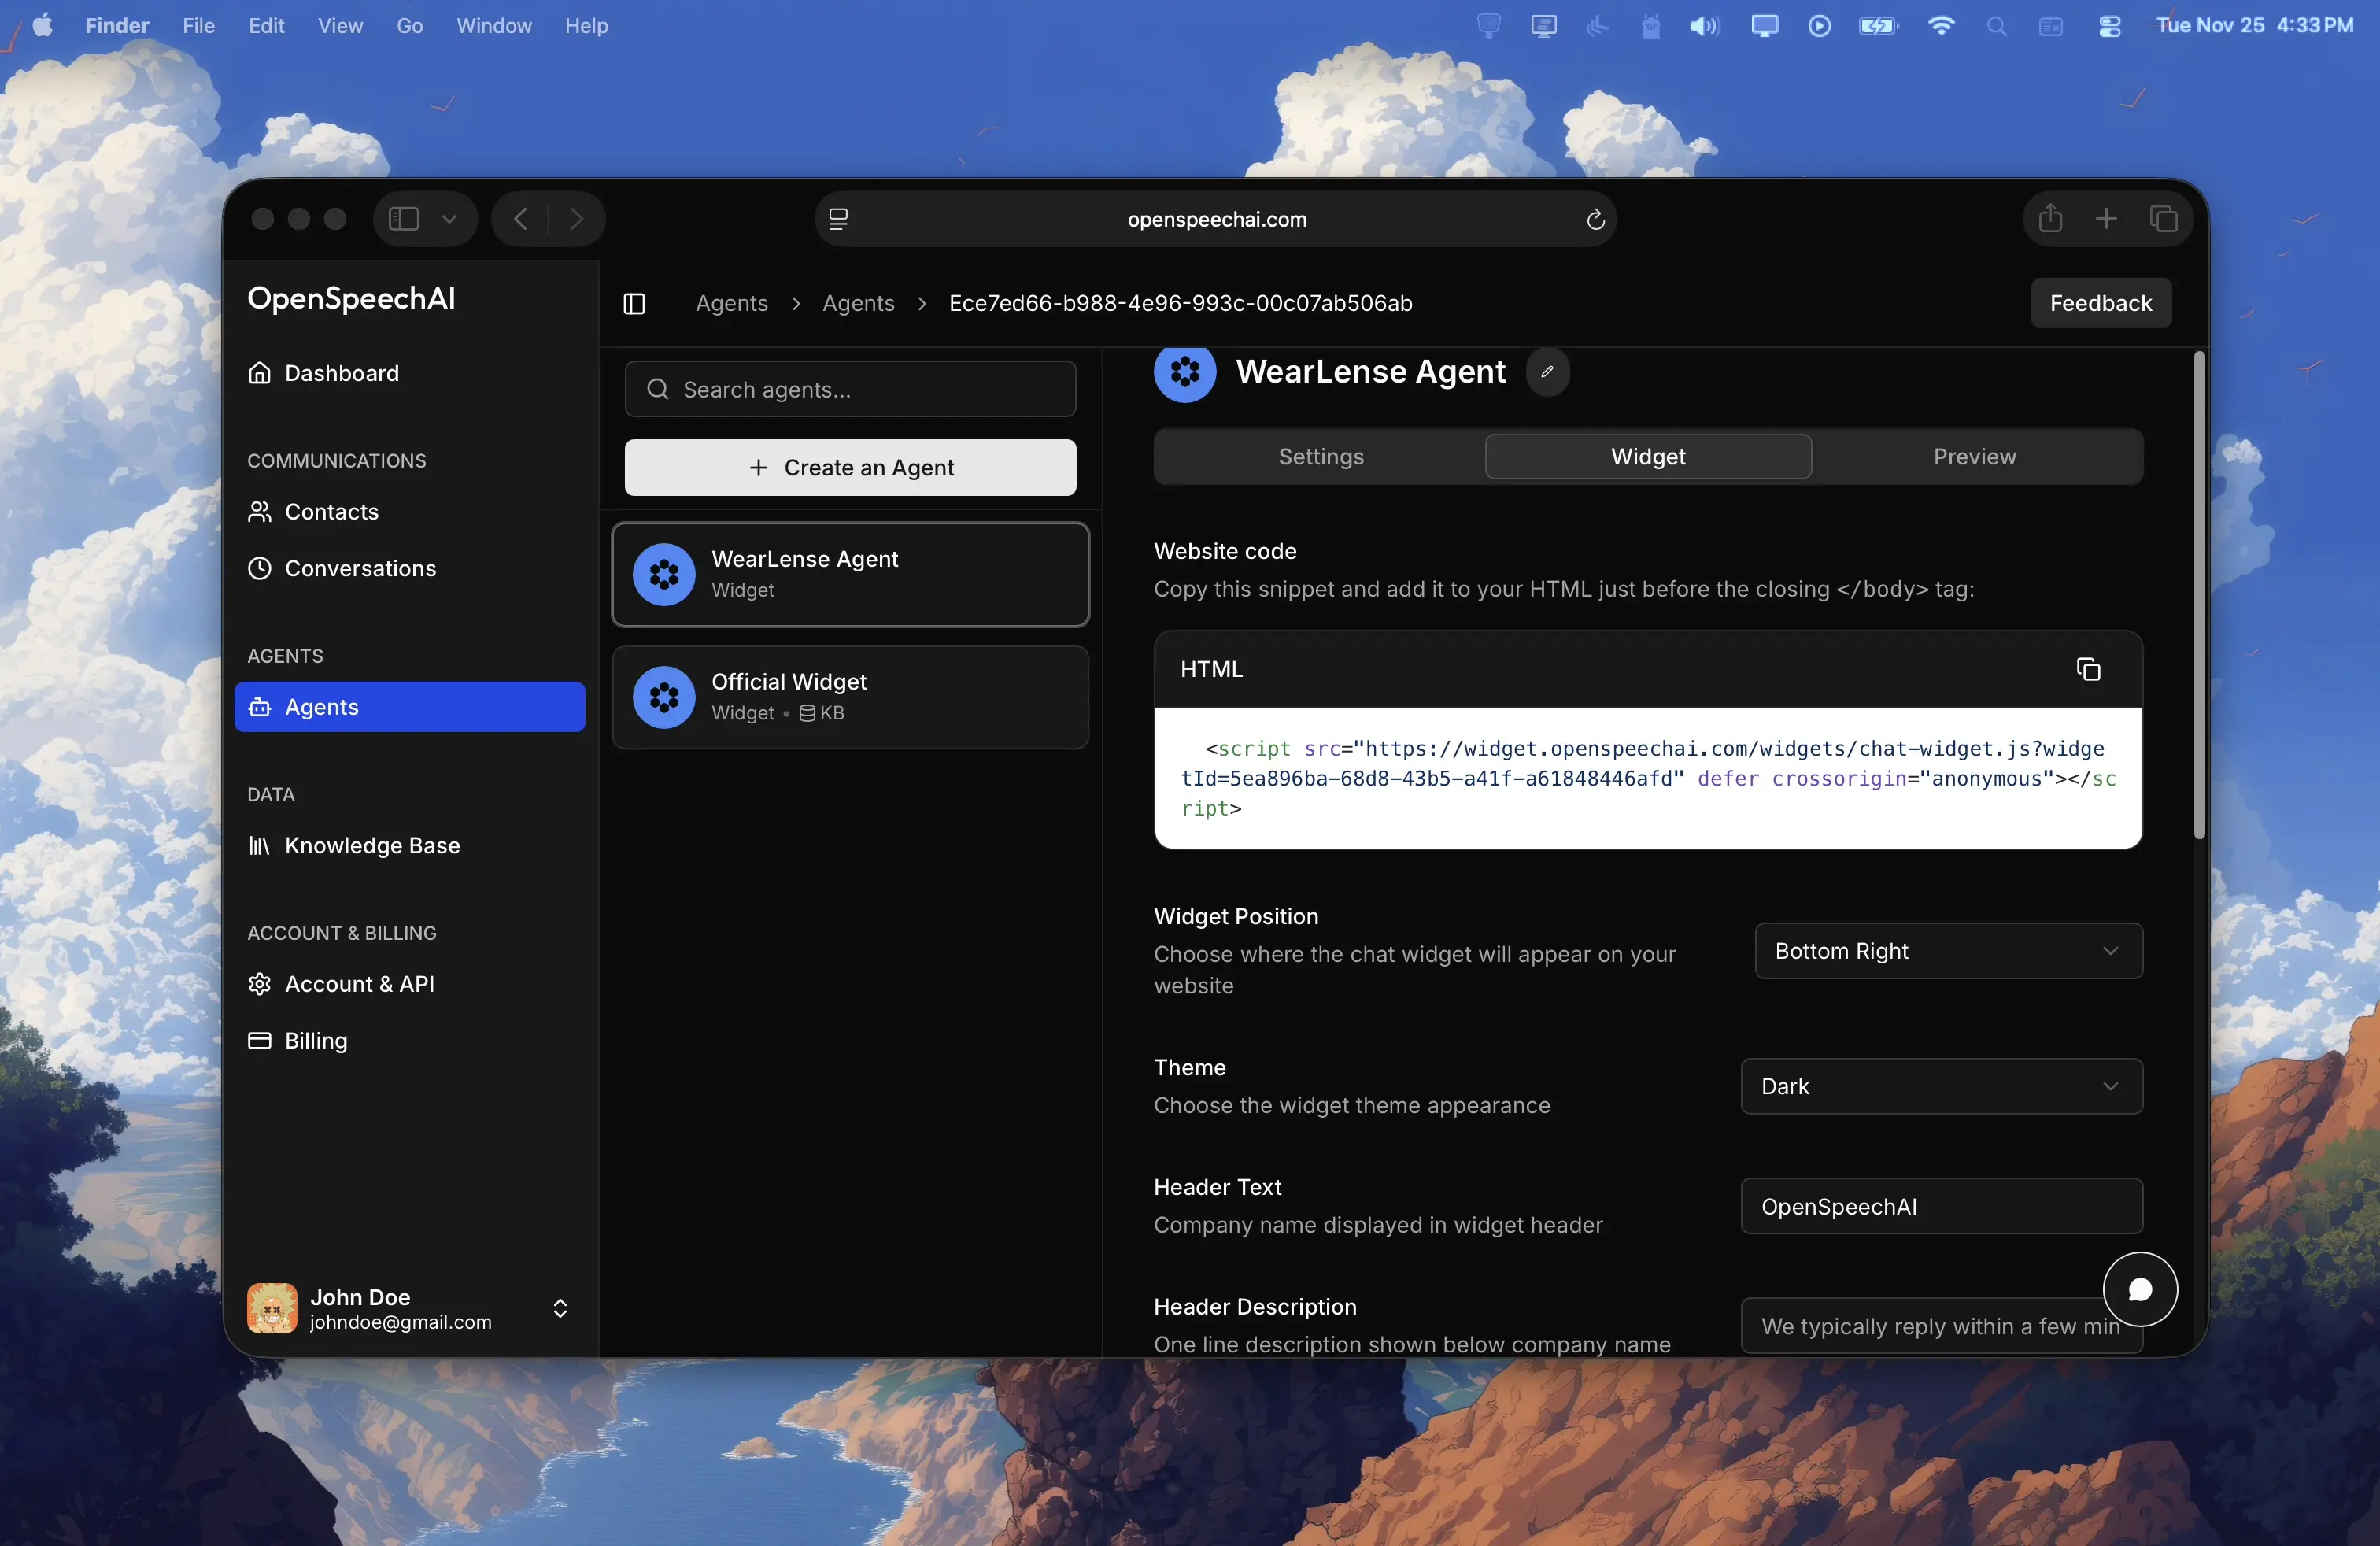The image size is (2380, 1546).
Task: Open Safari sidebar options dropdown arrow
Action: [x=449, y=218]
